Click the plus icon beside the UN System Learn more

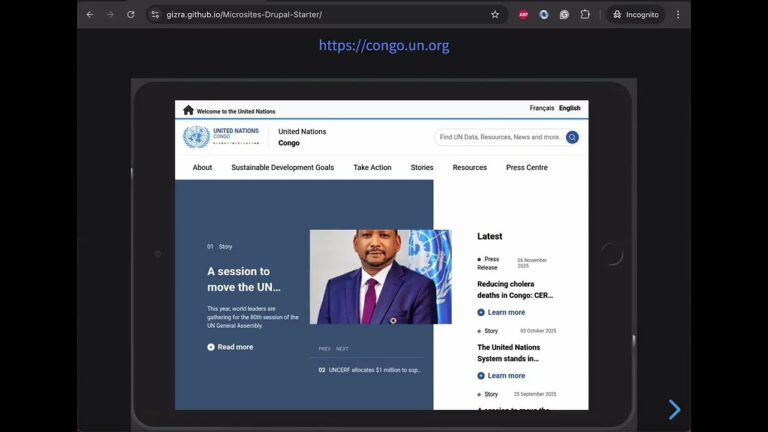click(481, 376)
